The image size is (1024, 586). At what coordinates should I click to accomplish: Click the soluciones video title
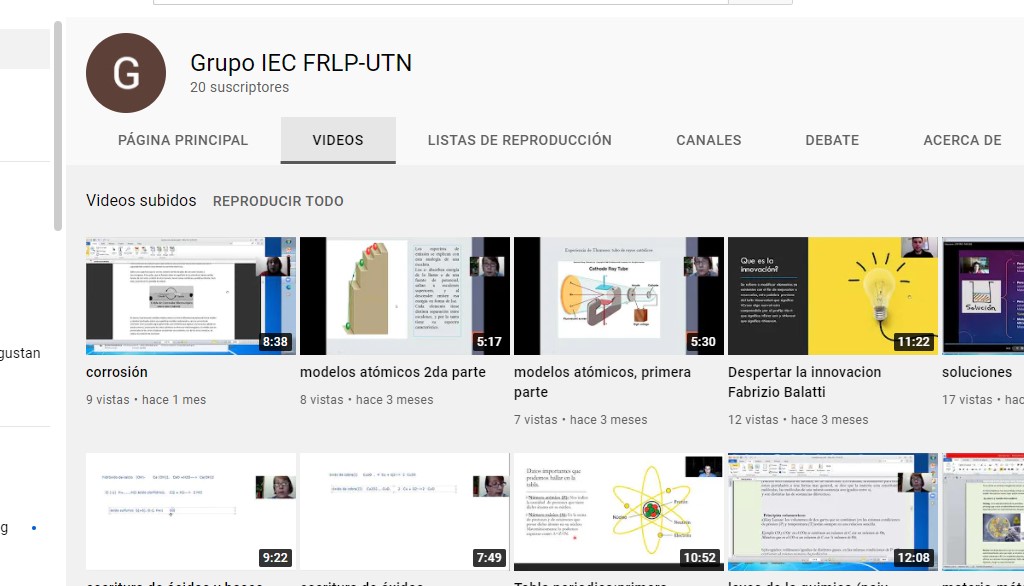click(976, 372)
